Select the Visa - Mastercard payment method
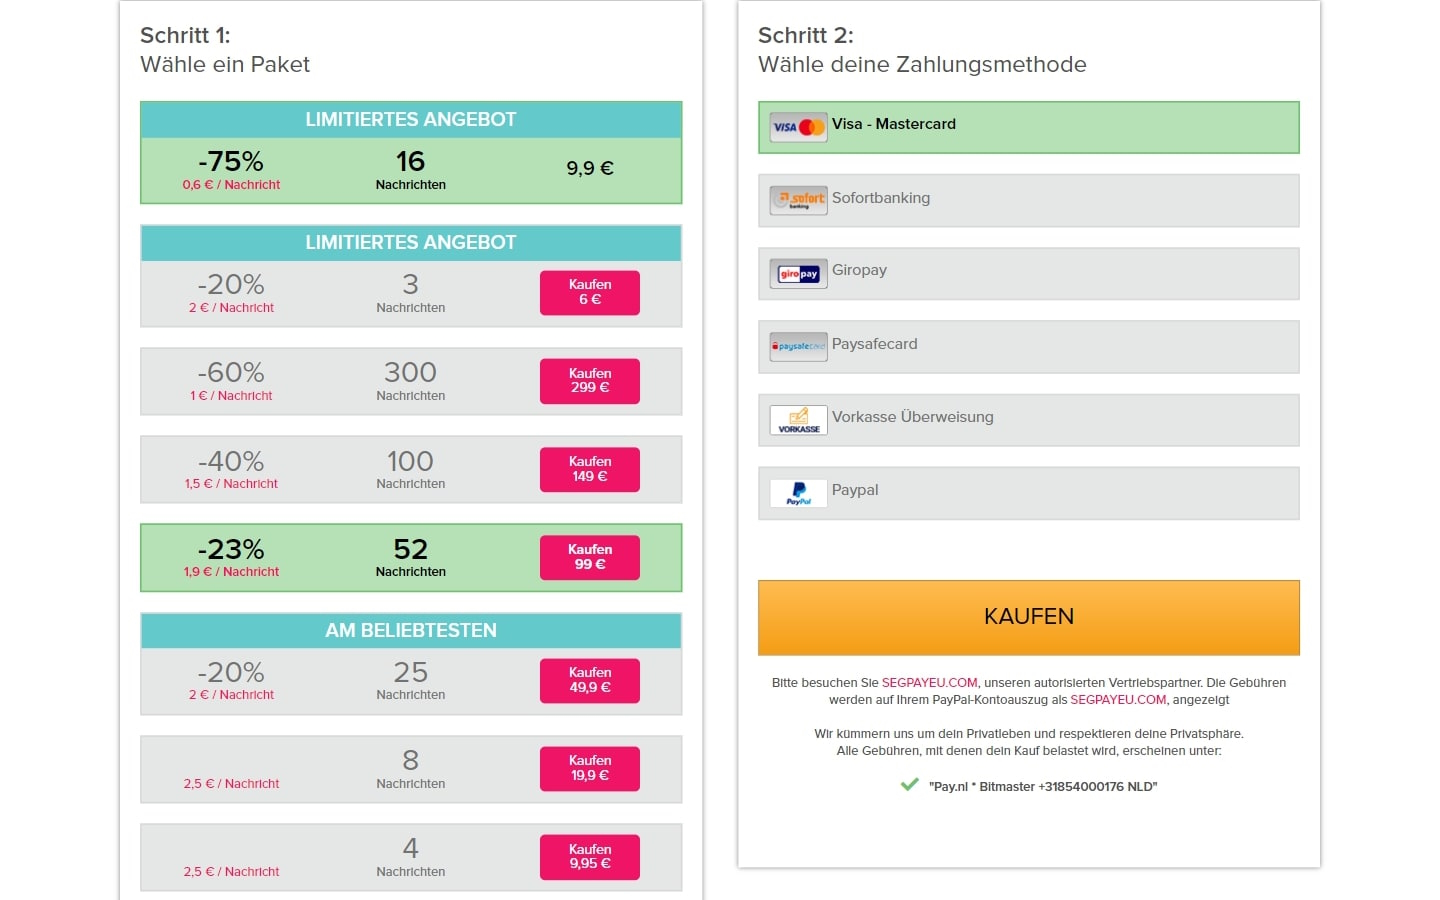 [x=1029, y=124]
